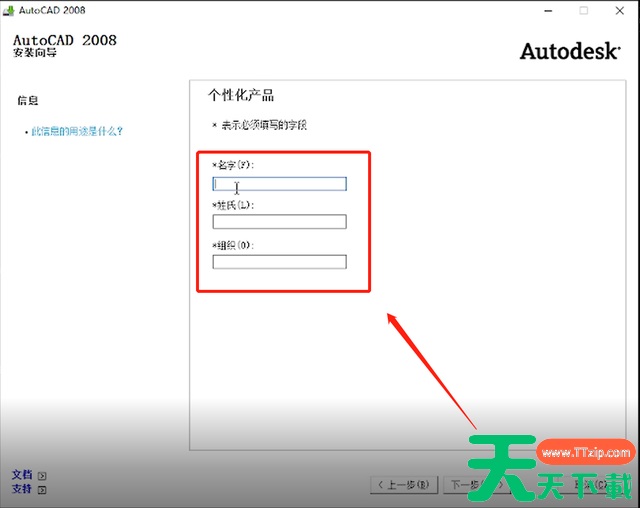Open the 文档 documentation link
The width and height of the screenshot is (640, 508).
22,475
